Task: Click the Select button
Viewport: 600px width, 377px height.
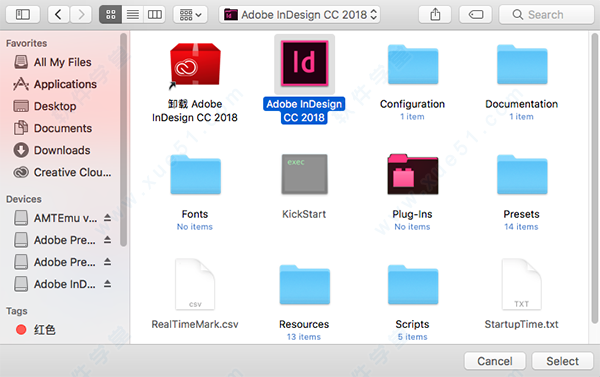Action: click(x=562, y=361)
